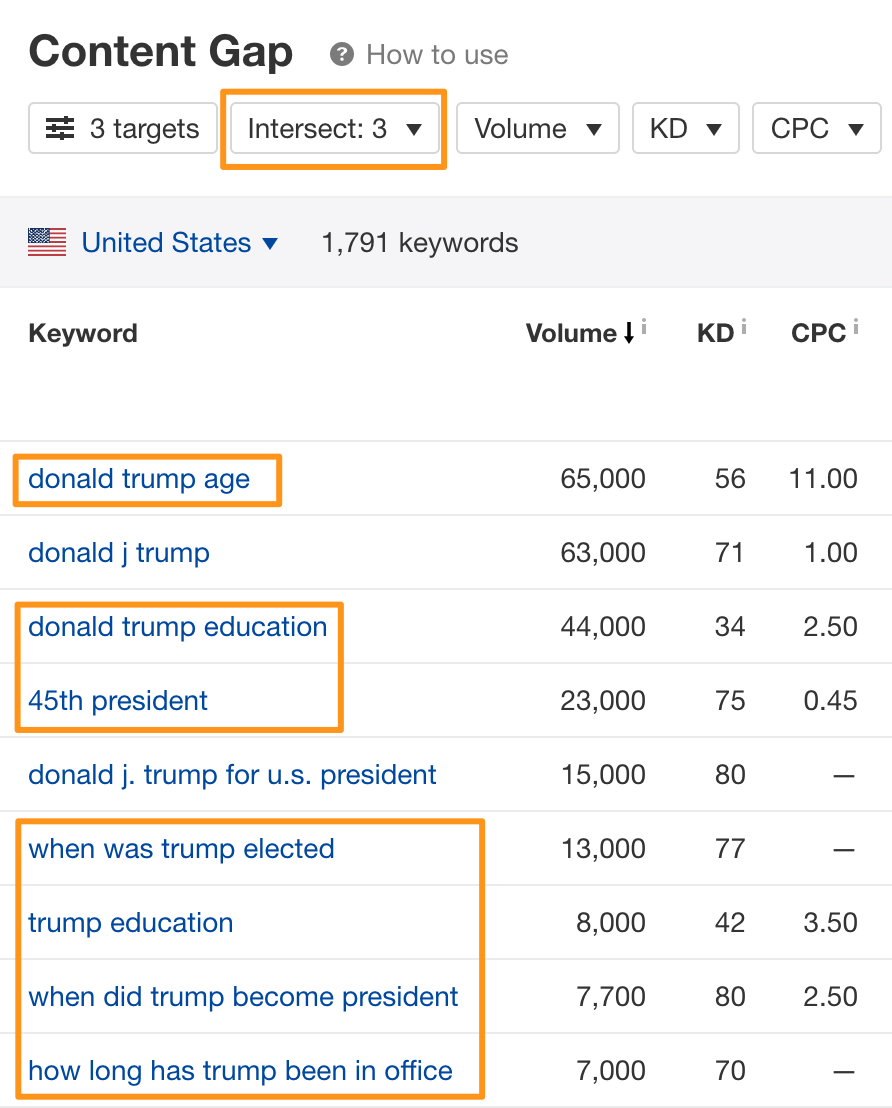Open the keyword trump education
The image size is (892, 1108).
pyautogui.click(x=130, y=922)
